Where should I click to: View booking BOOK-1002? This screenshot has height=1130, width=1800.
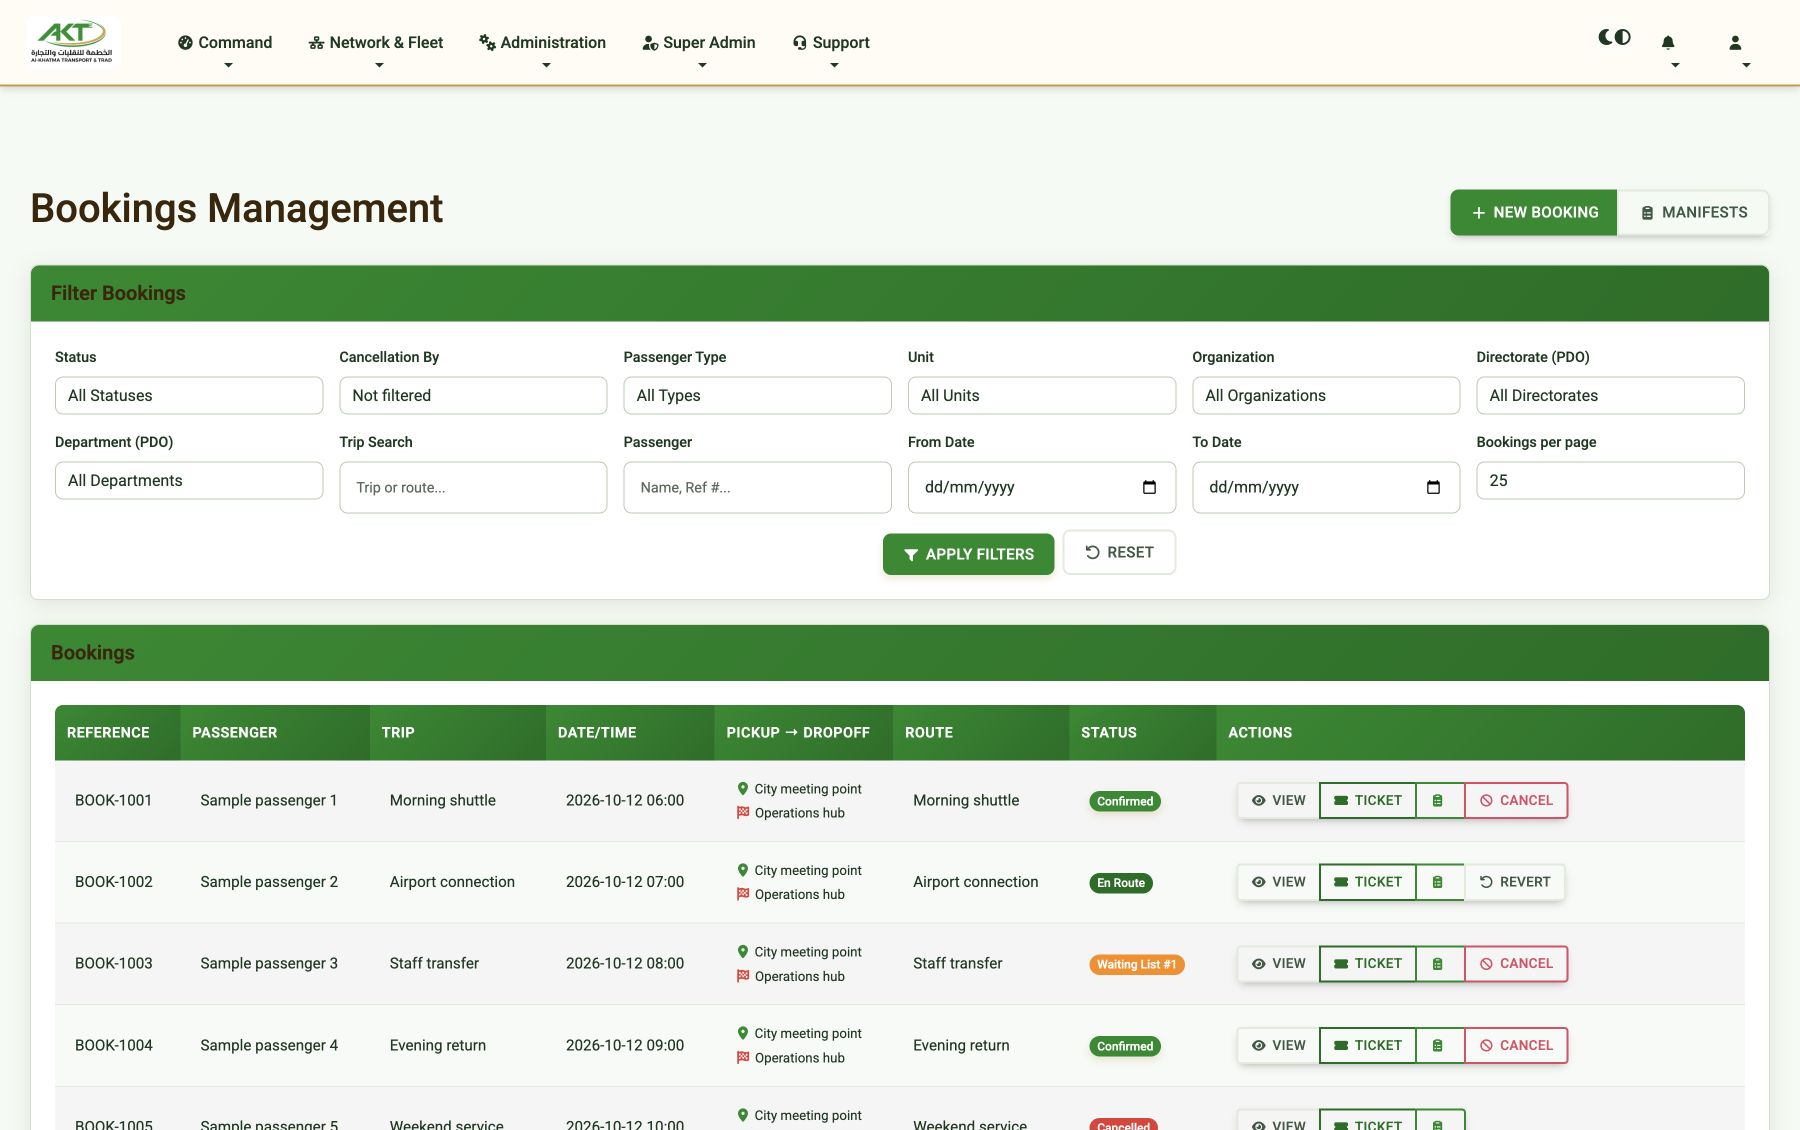pyautogui.click(x=1278, y=882)
